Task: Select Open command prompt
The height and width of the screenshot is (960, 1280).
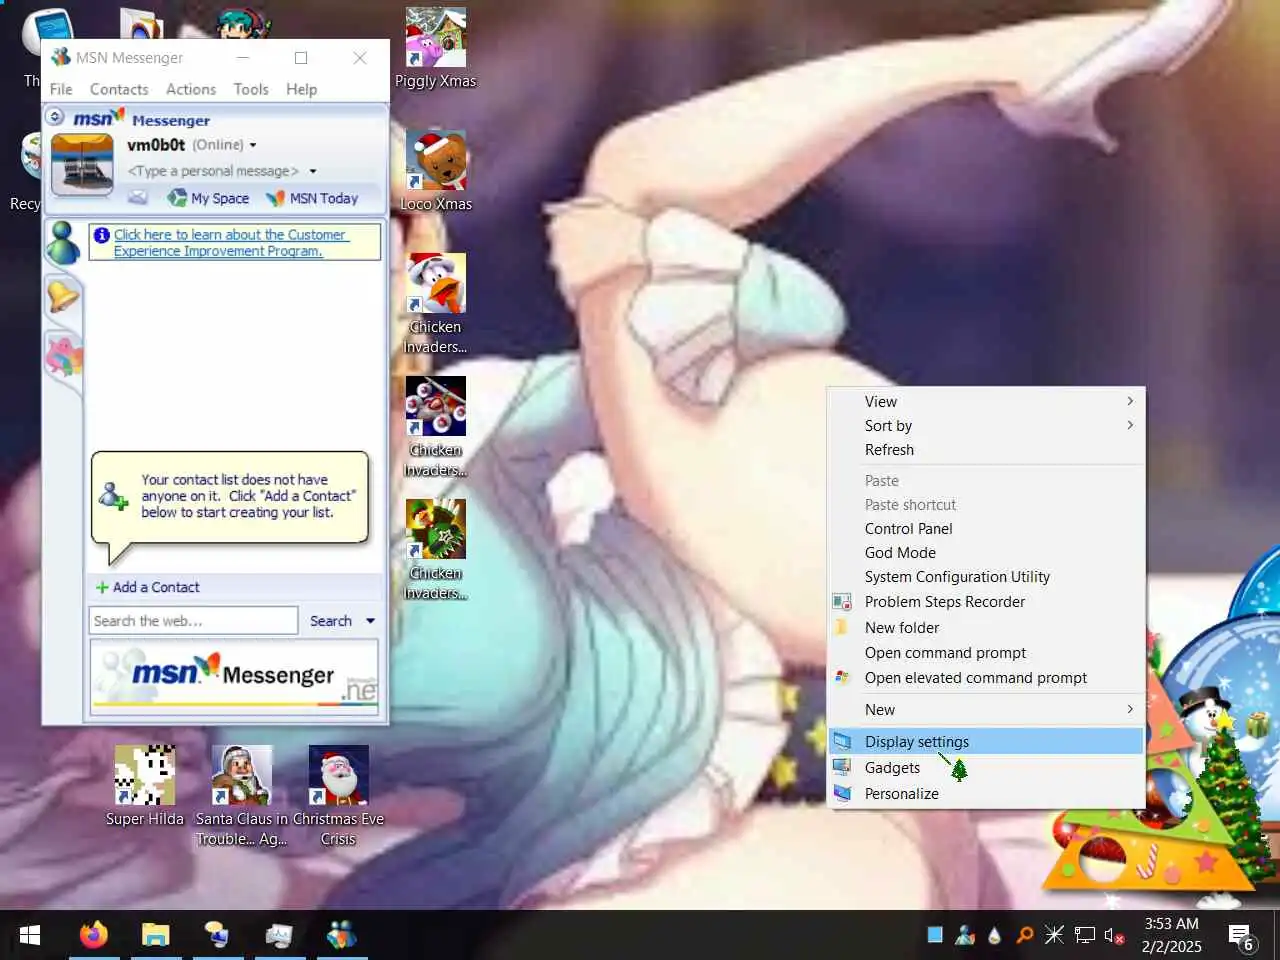Action: pyautogui.click(x=986, y=652)
